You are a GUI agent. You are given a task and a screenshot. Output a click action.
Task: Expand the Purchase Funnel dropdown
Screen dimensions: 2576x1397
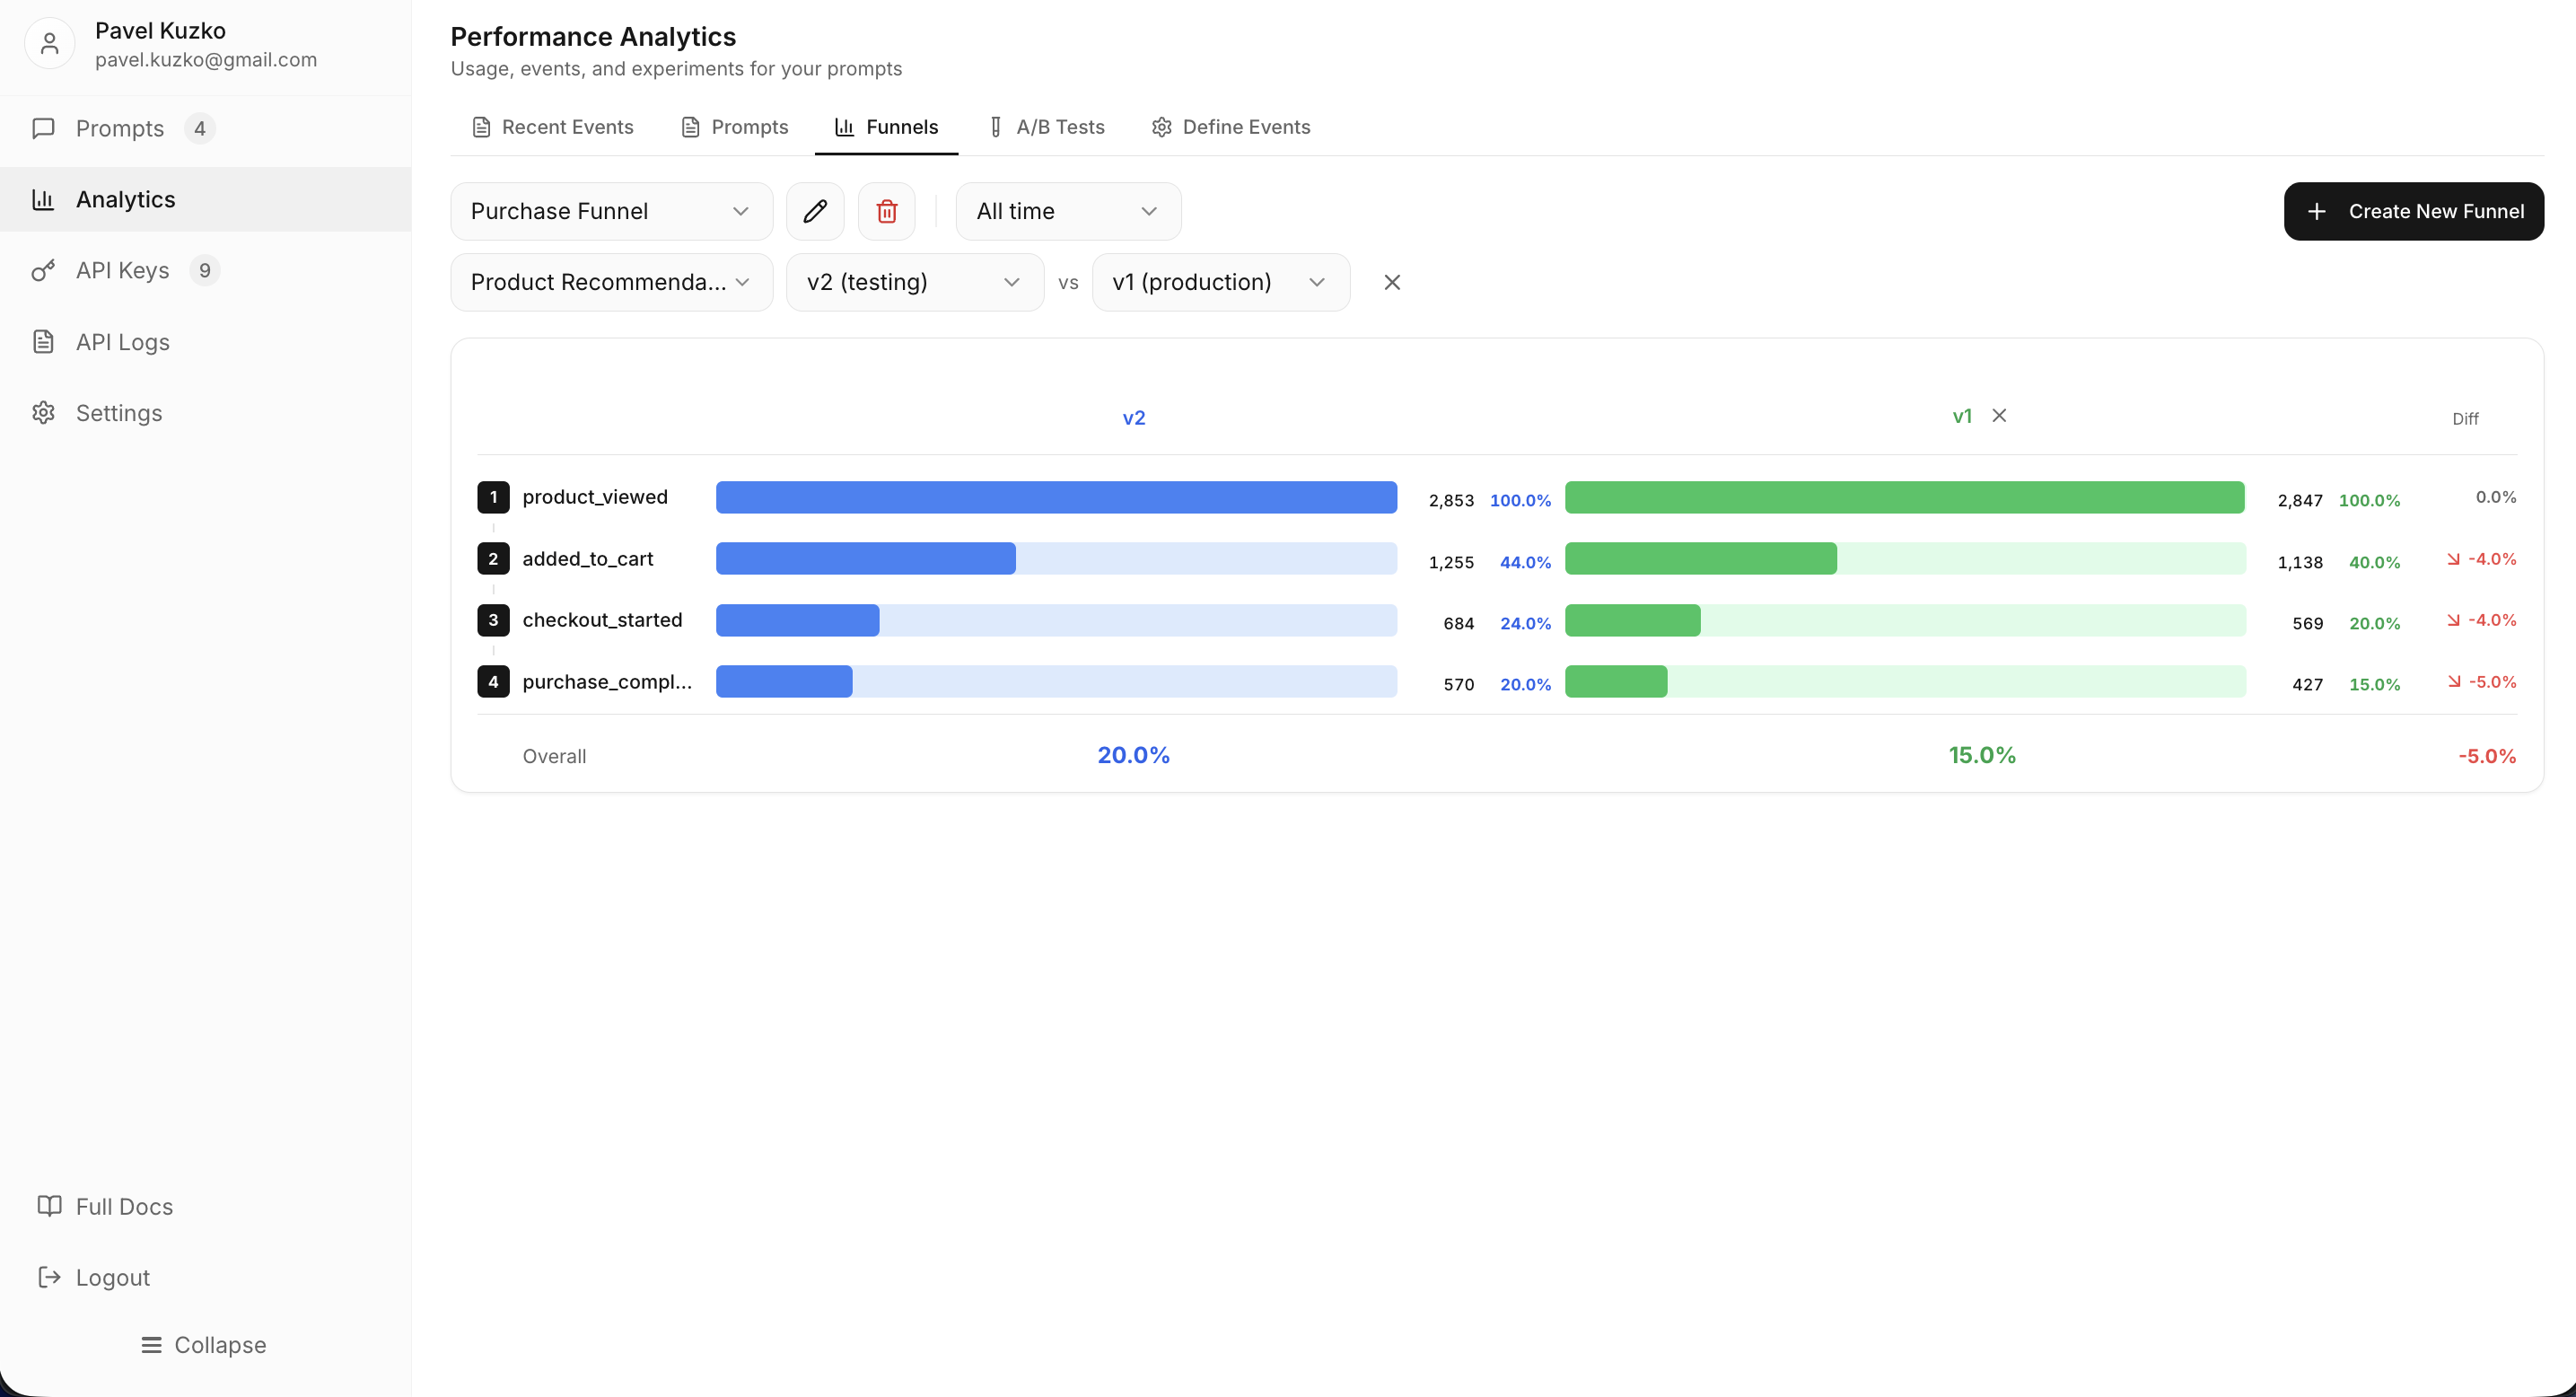point(611,211)
